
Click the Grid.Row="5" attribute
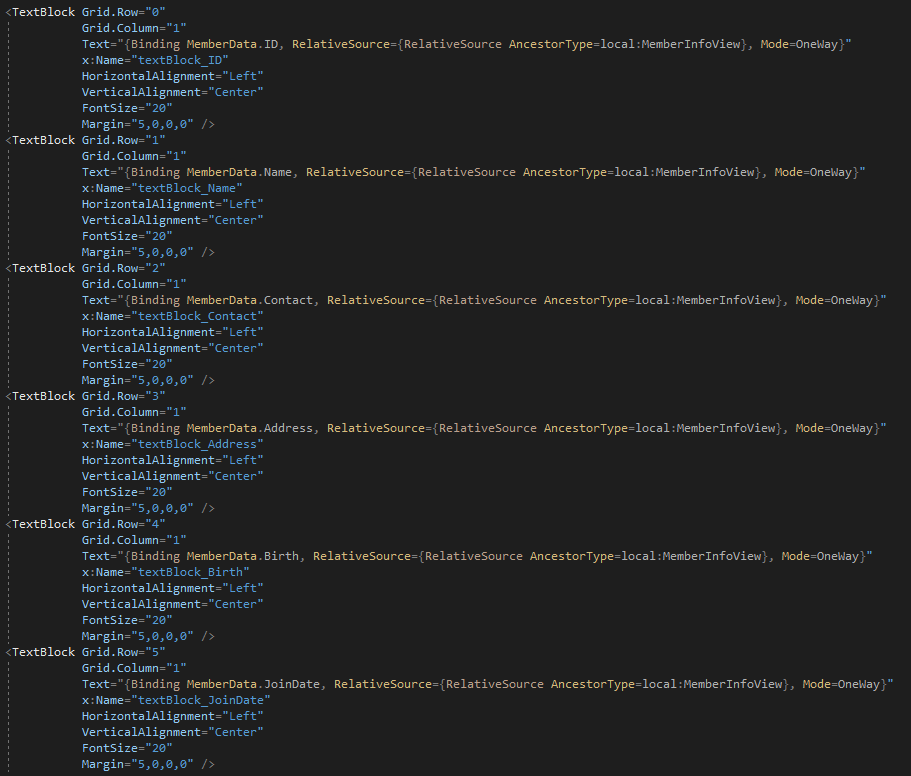point(123,652)
